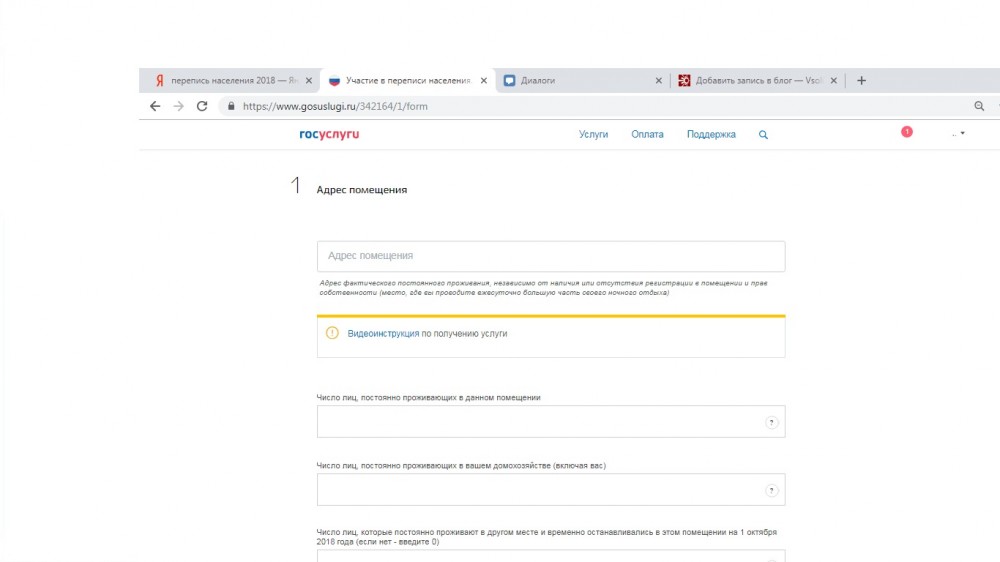1000x562 pixels.
Task: Click the help icon in permanent residents field
Action: point(771,423)
